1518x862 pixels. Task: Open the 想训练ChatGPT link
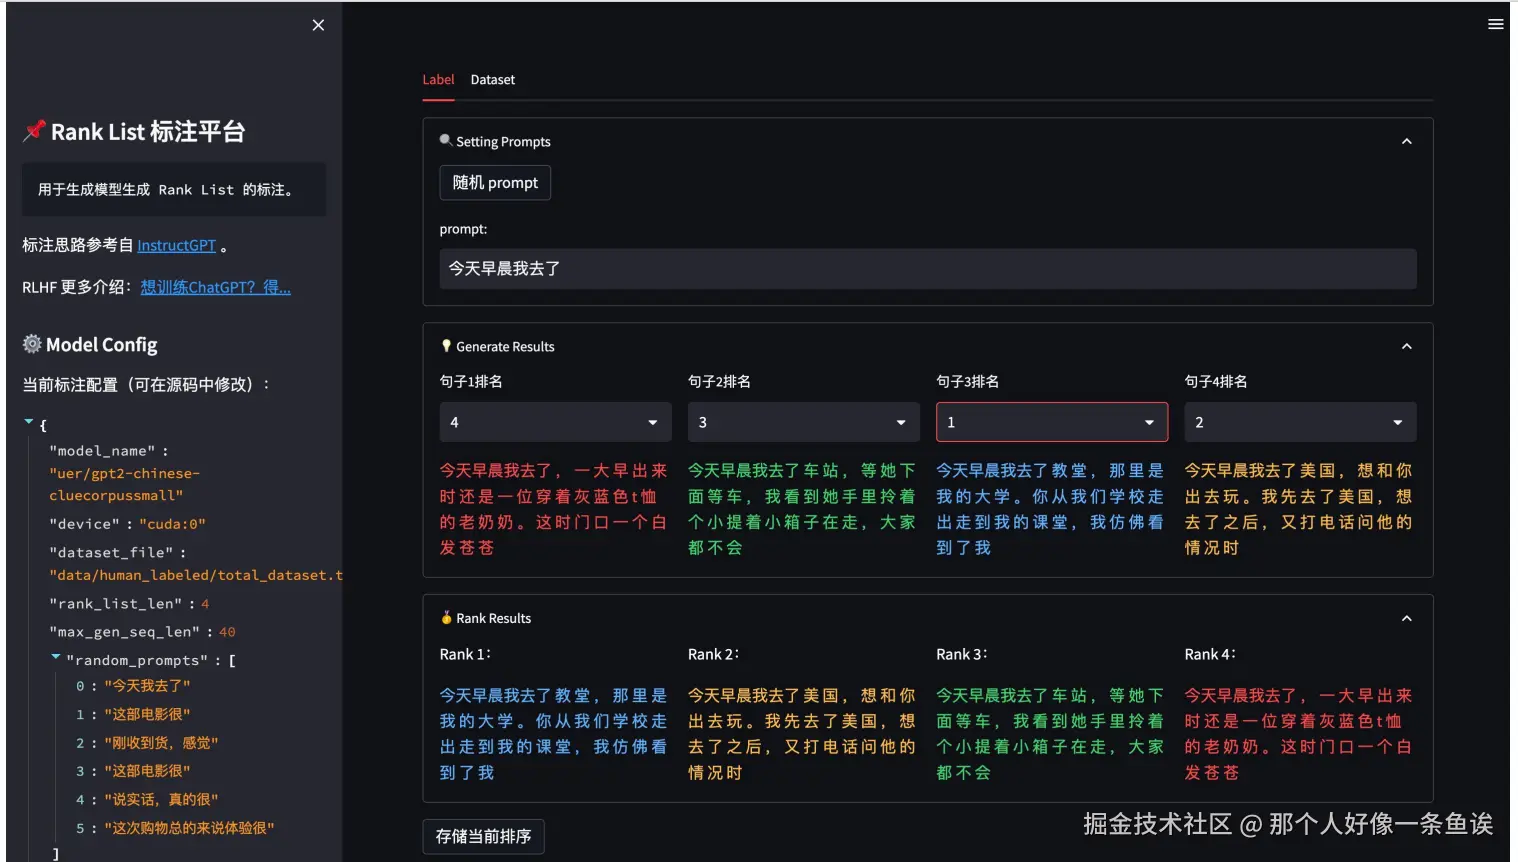(215, 287)
